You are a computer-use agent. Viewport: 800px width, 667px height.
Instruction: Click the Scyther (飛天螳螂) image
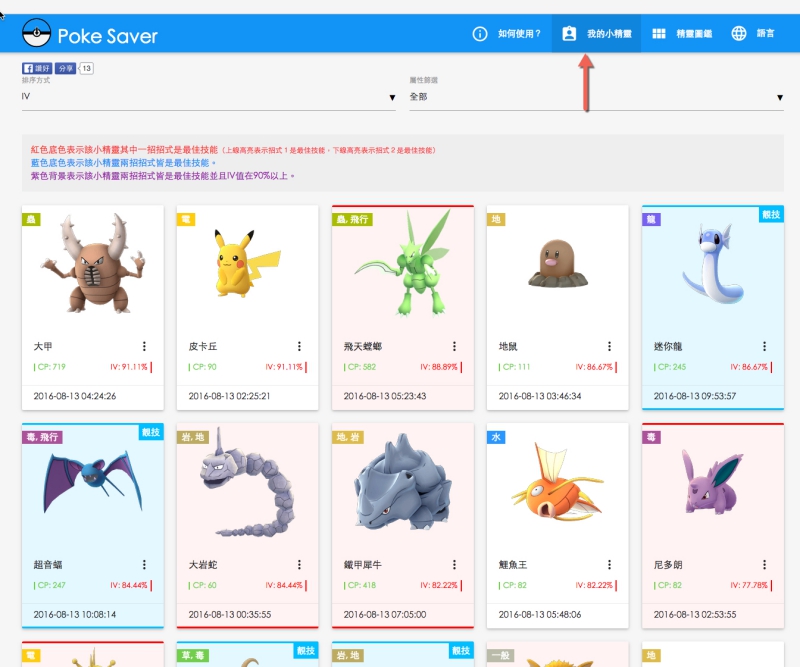pyautogui.click(x=403, y=263)
